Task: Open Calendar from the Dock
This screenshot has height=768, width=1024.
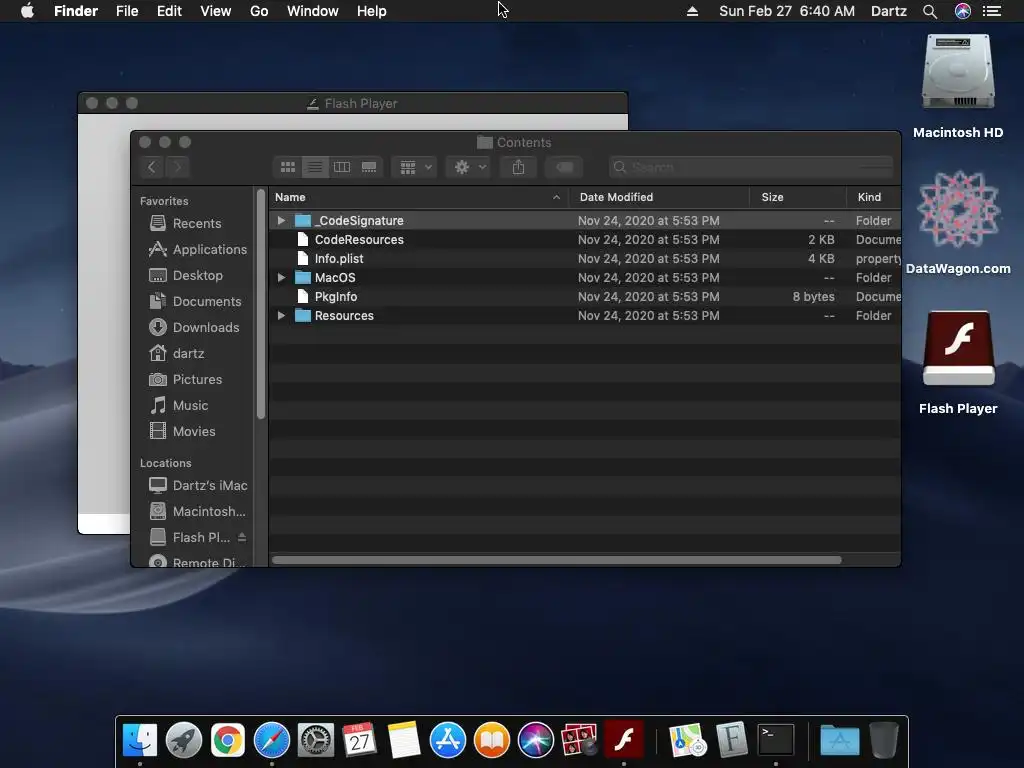Action: tap(360, 741)
